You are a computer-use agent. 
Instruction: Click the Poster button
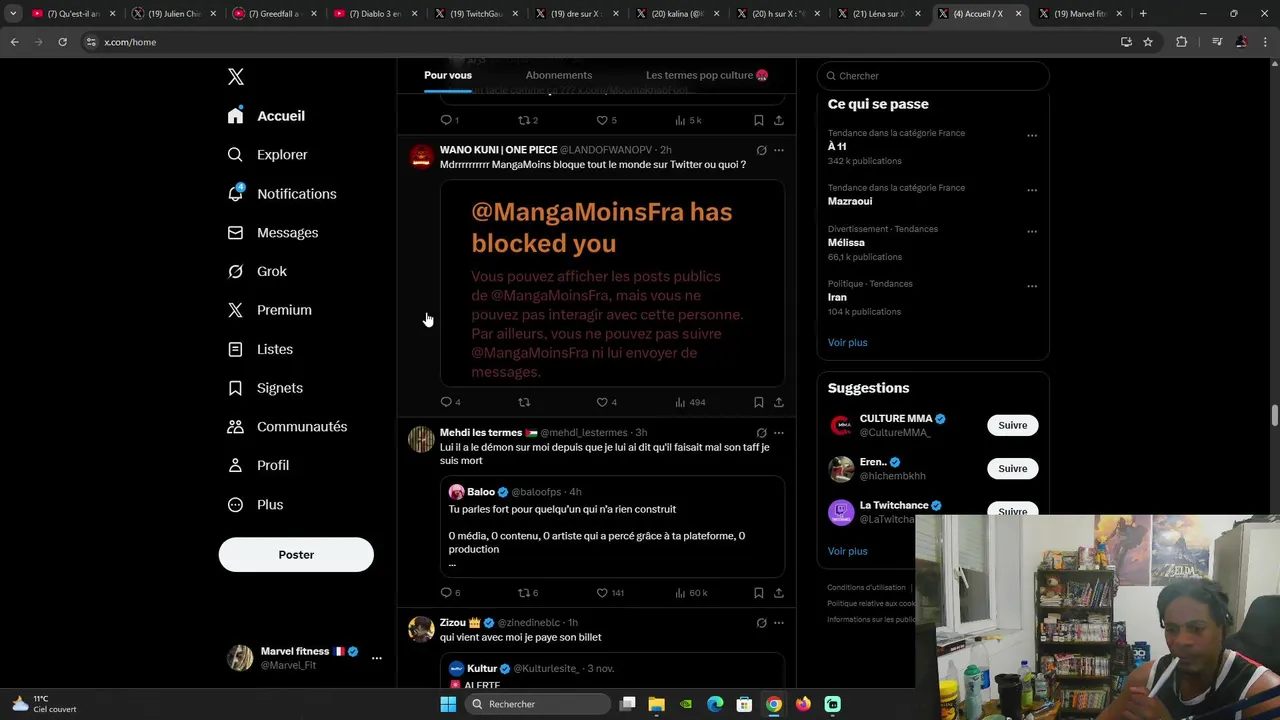click(x=296, y=555)
